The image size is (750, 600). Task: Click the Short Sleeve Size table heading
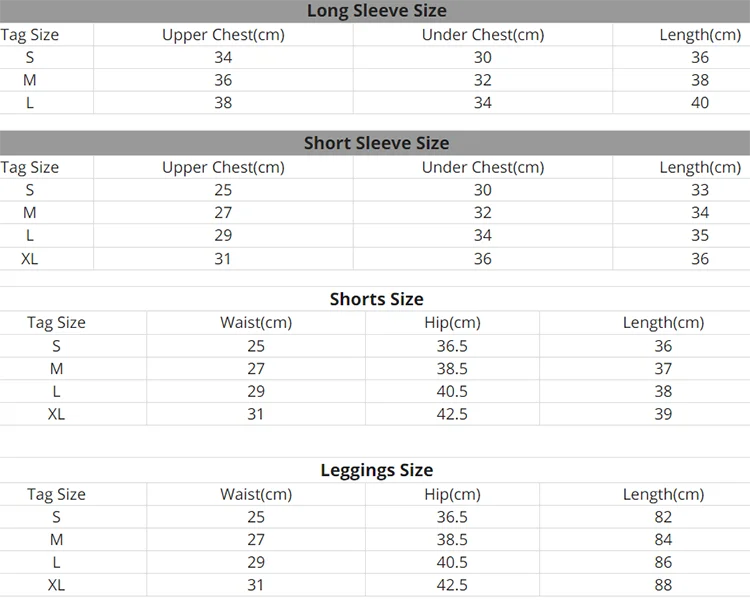tap(376, 143)
